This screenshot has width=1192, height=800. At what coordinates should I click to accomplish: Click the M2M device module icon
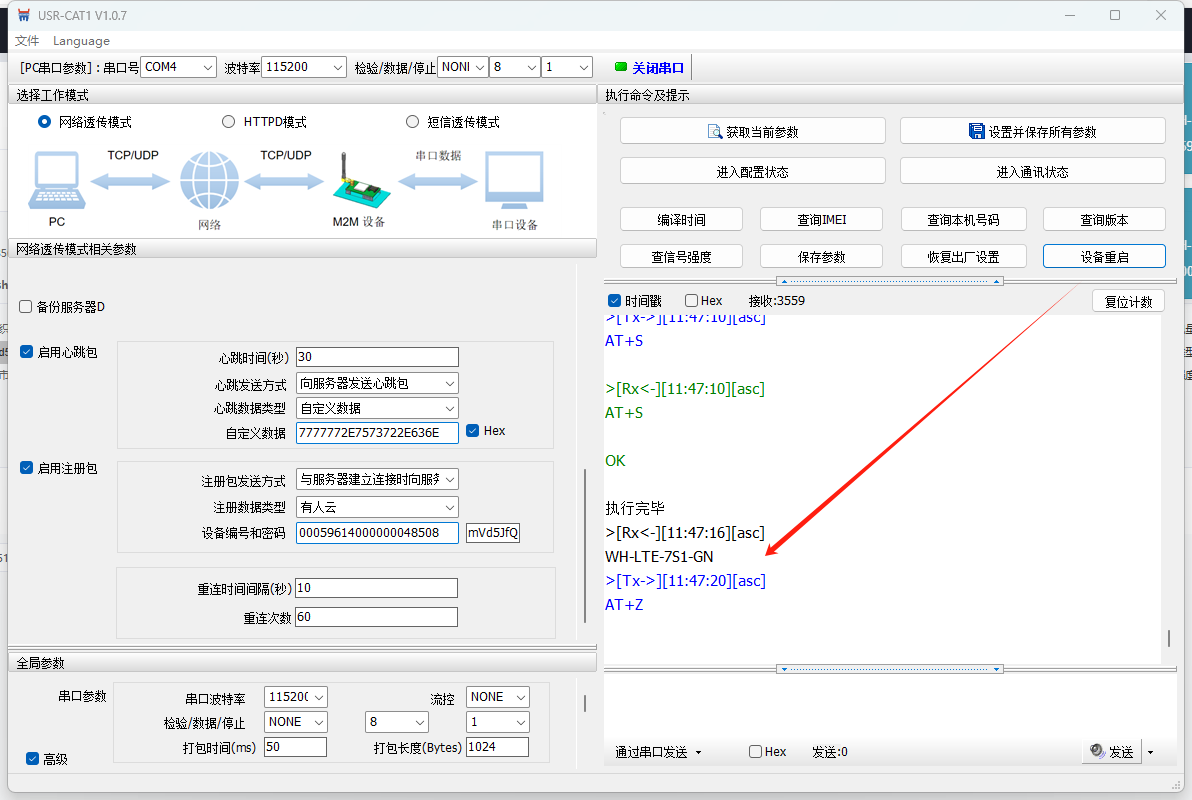point(358,181)
